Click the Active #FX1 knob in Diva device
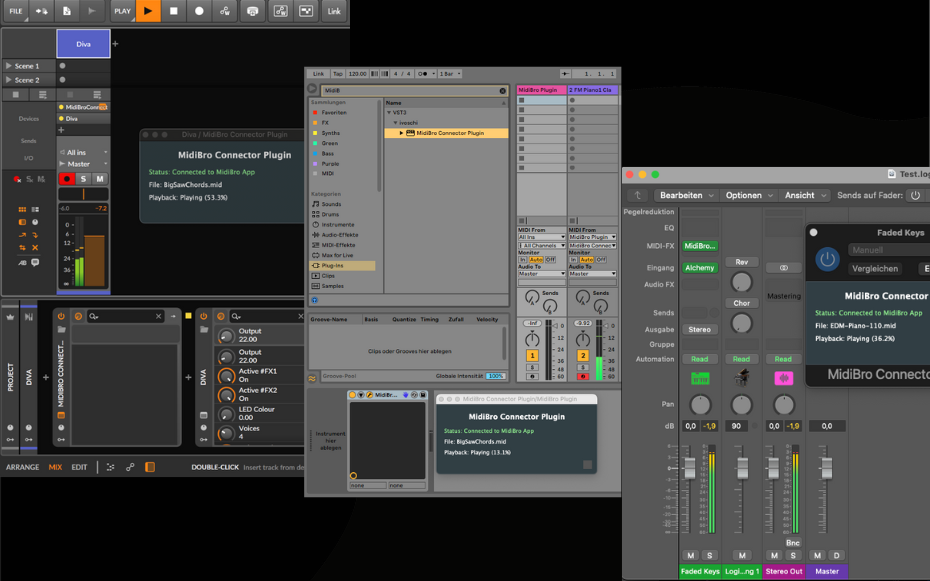Screen dimensions: 930x581 226,376
